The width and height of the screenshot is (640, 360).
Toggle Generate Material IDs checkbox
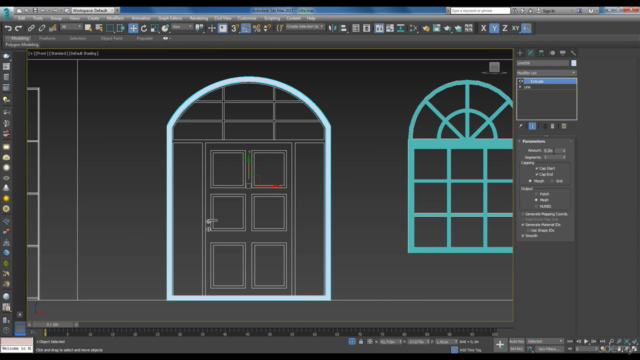point(523,224)
